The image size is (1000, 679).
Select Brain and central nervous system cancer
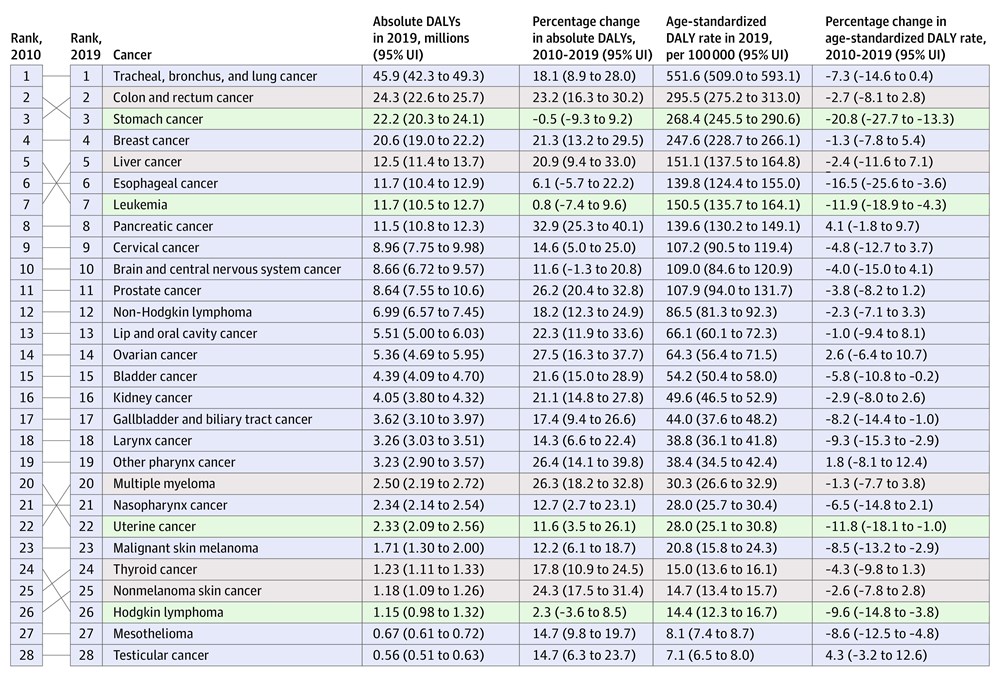click(x=226, y=269)
